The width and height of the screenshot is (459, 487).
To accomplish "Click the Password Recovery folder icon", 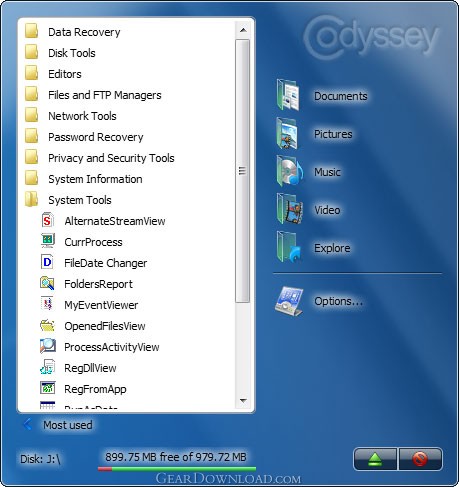I will coord(32,136).
